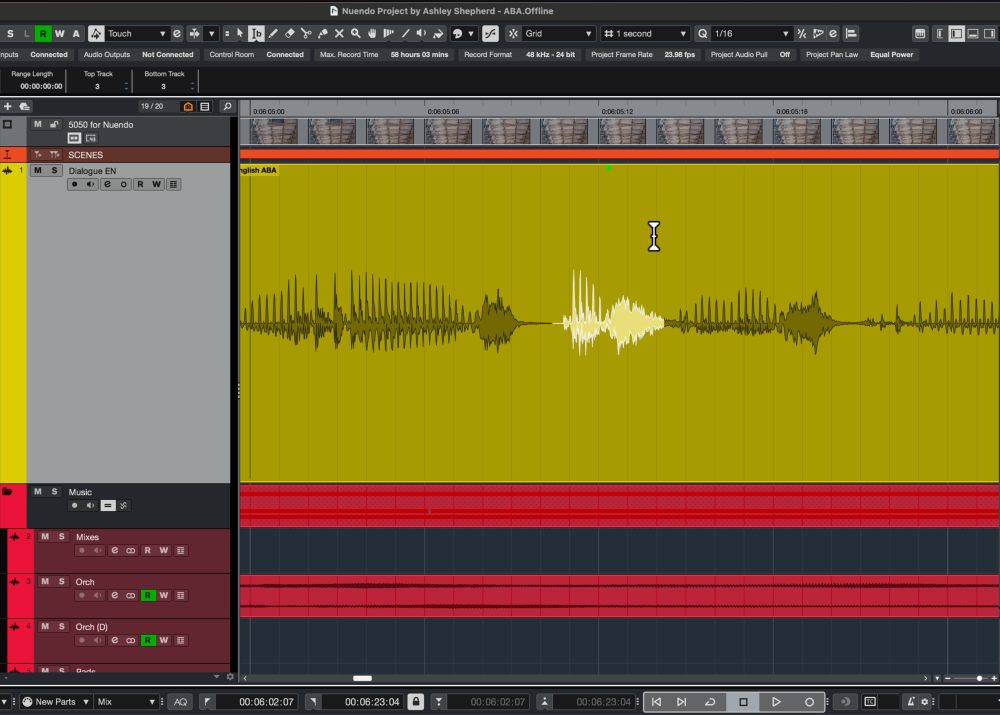Pick the Zoom magnifier tool

pyautogui.click(x=355, y=33)
